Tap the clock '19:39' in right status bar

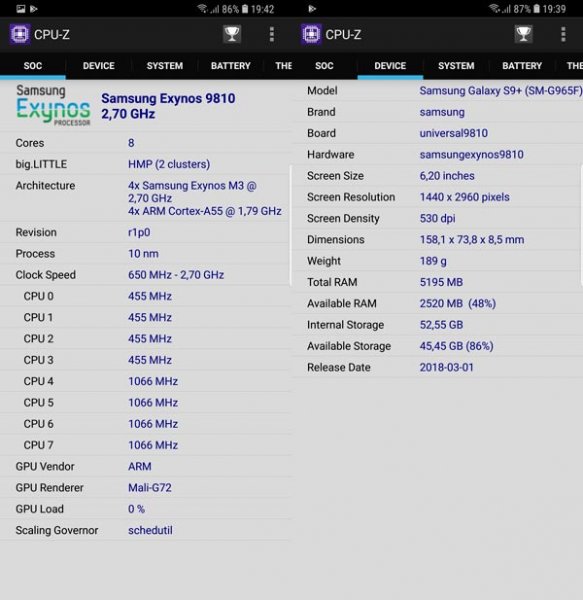point(554,8)
